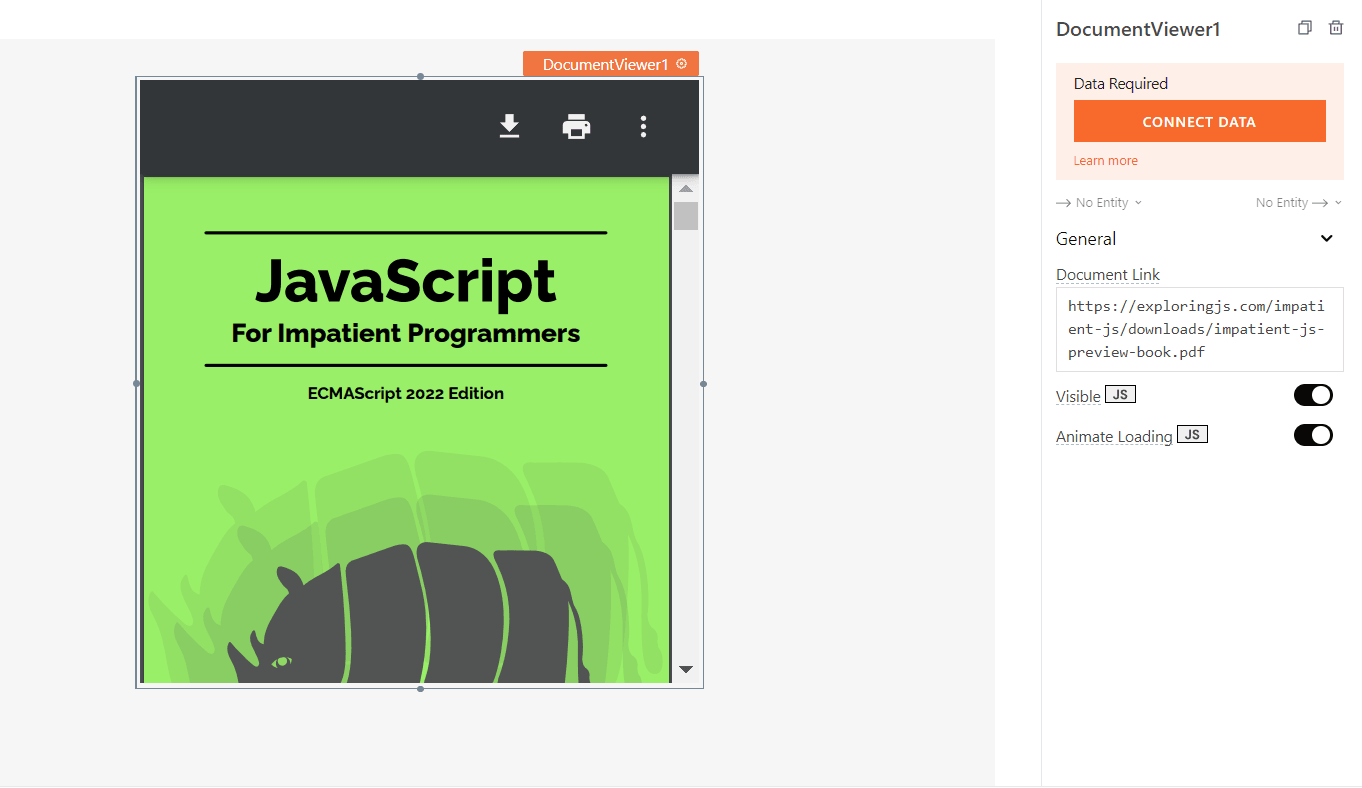Open the three-dot more options menu
The height and width of the screenshot is (788, 1362).
[643, 127]
